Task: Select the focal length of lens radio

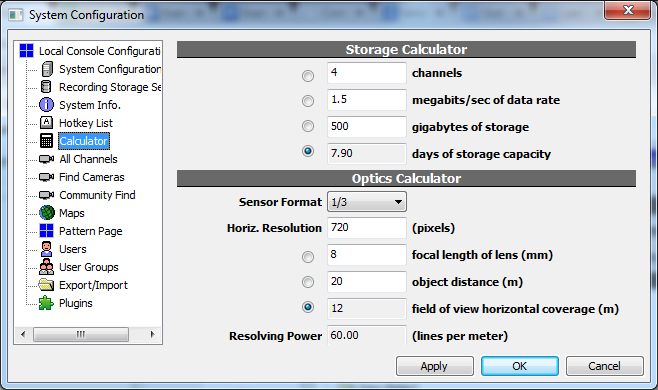Action: coord(308,257)
